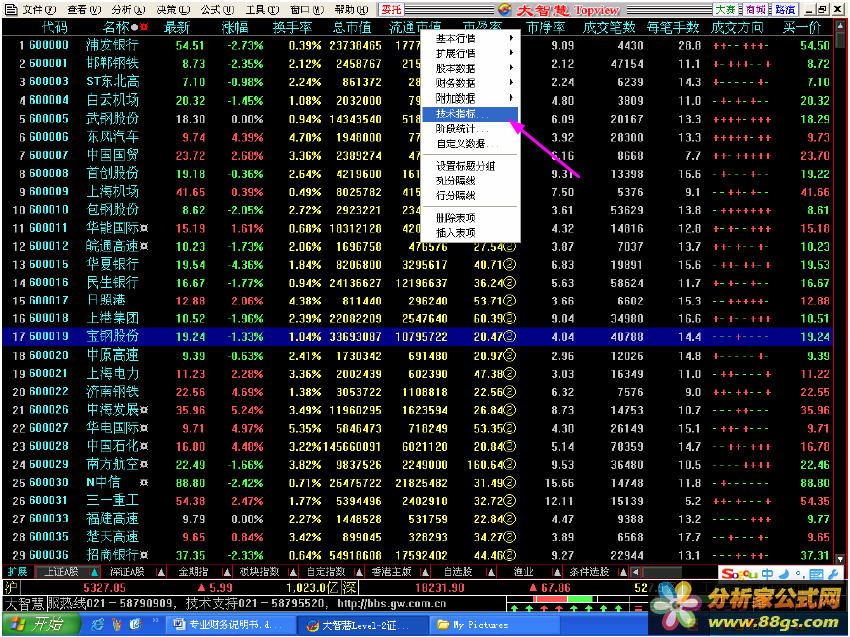
Task: Sort by the 成交笔数 column header
Action: point(609,27)
